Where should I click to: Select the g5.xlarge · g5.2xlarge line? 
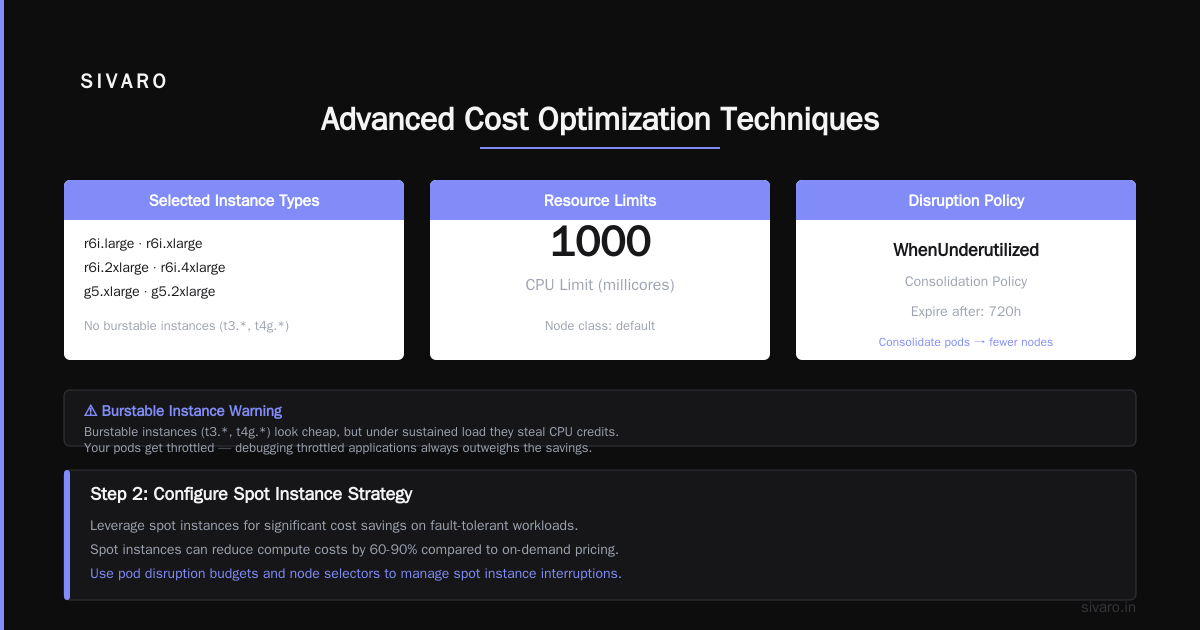coord(150,291)
